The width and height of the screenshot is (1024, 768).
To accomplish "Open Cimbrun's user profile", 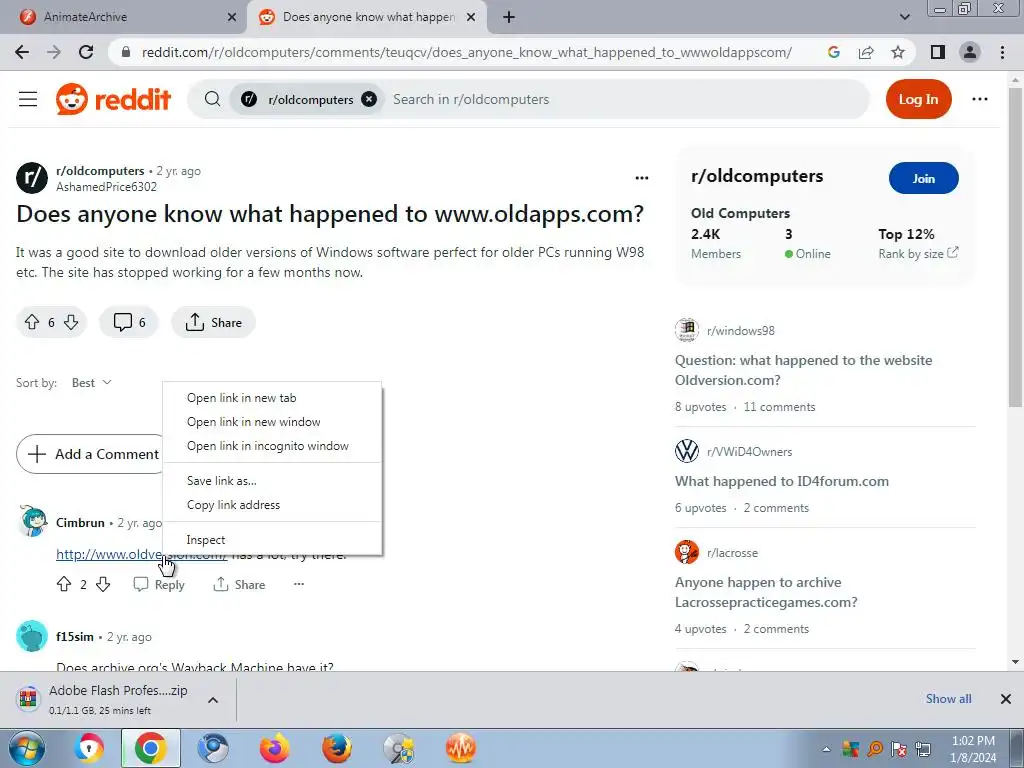I will [x=80, y=522].
